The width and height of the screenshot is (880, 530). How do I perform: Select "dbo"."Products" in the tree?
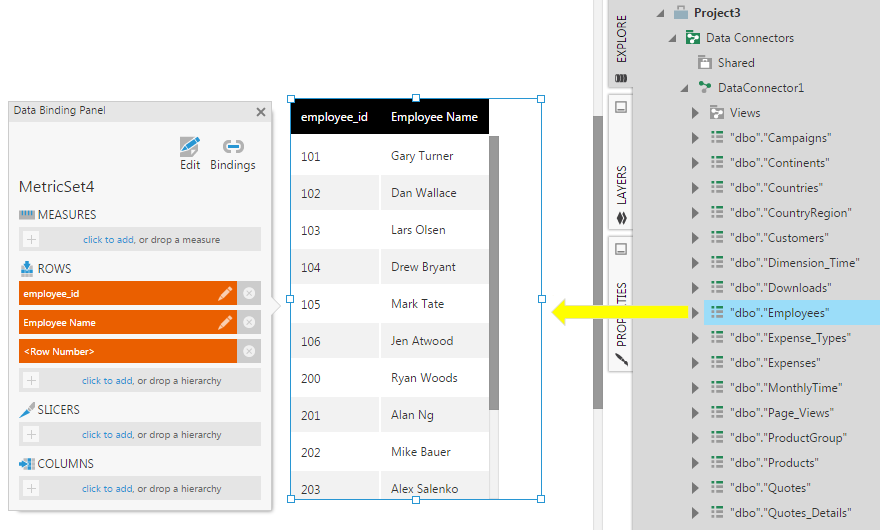[774, 463]
